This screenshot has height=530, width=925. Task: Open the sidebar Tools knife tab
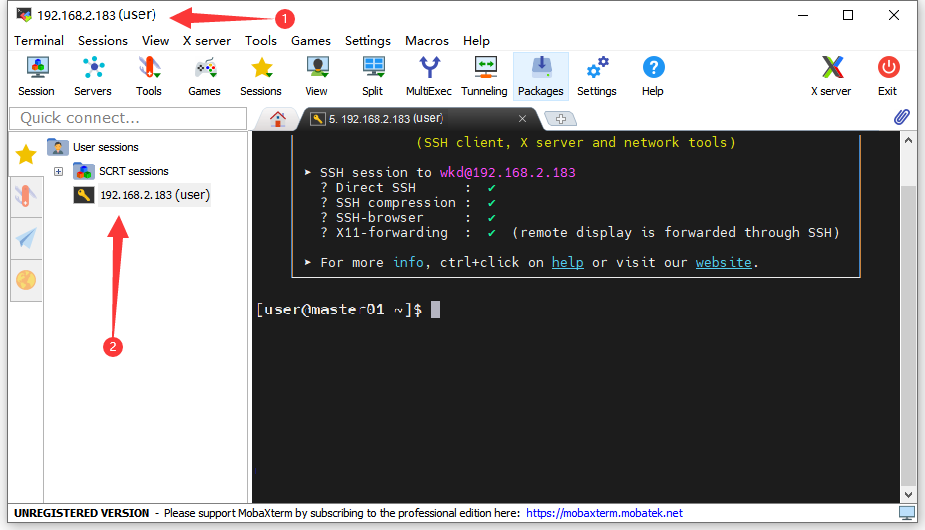coord(26,196)
